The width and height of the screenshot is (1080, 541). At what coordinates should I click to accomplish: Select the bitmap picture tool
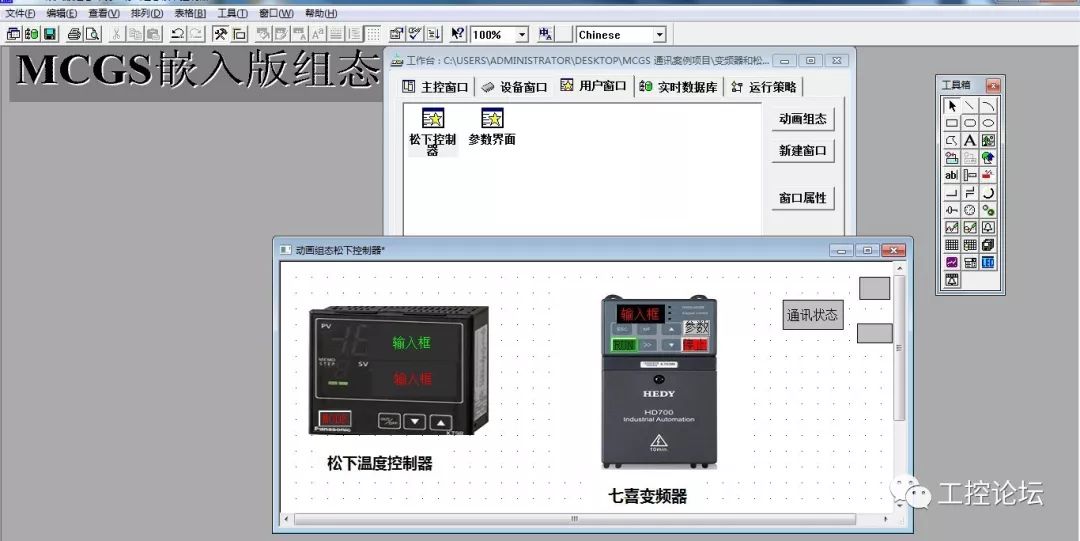[x=988, y=141]
